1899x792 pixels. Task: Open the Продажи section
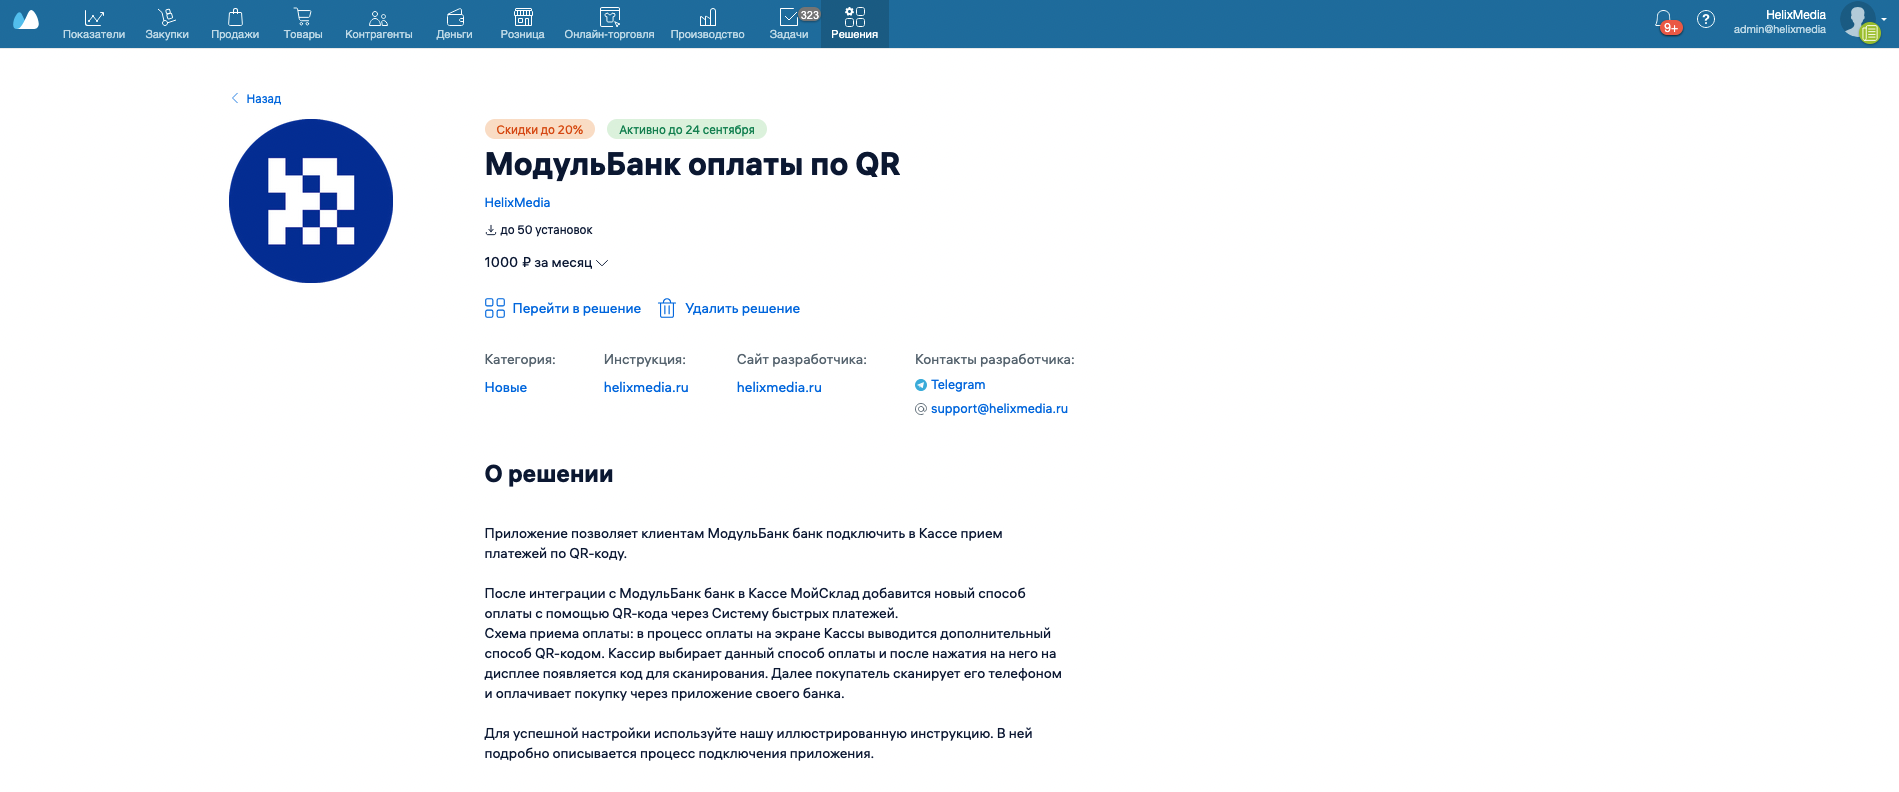(x=235, y=24)
